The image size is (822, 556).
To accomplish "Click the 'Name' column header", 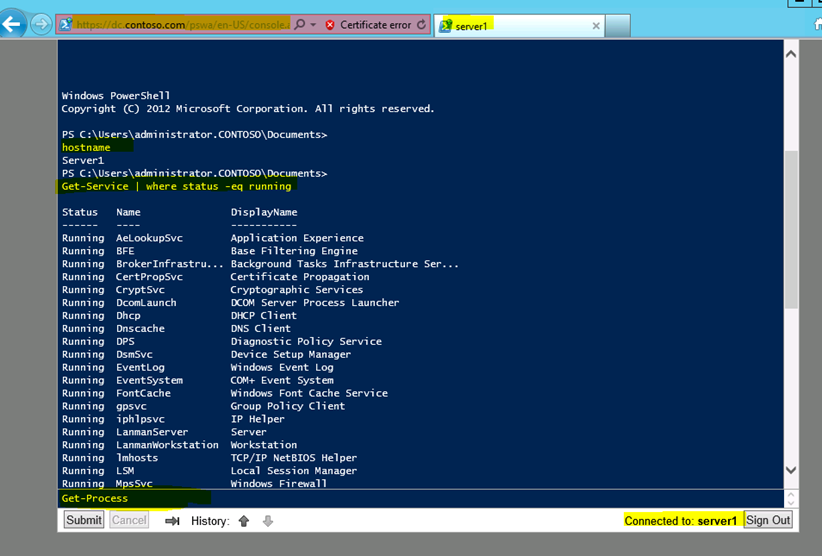I will point(128,212).
